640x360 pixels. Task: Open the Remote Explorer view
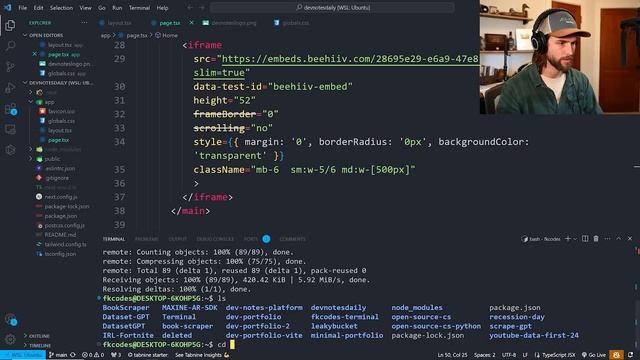point(10,129)
